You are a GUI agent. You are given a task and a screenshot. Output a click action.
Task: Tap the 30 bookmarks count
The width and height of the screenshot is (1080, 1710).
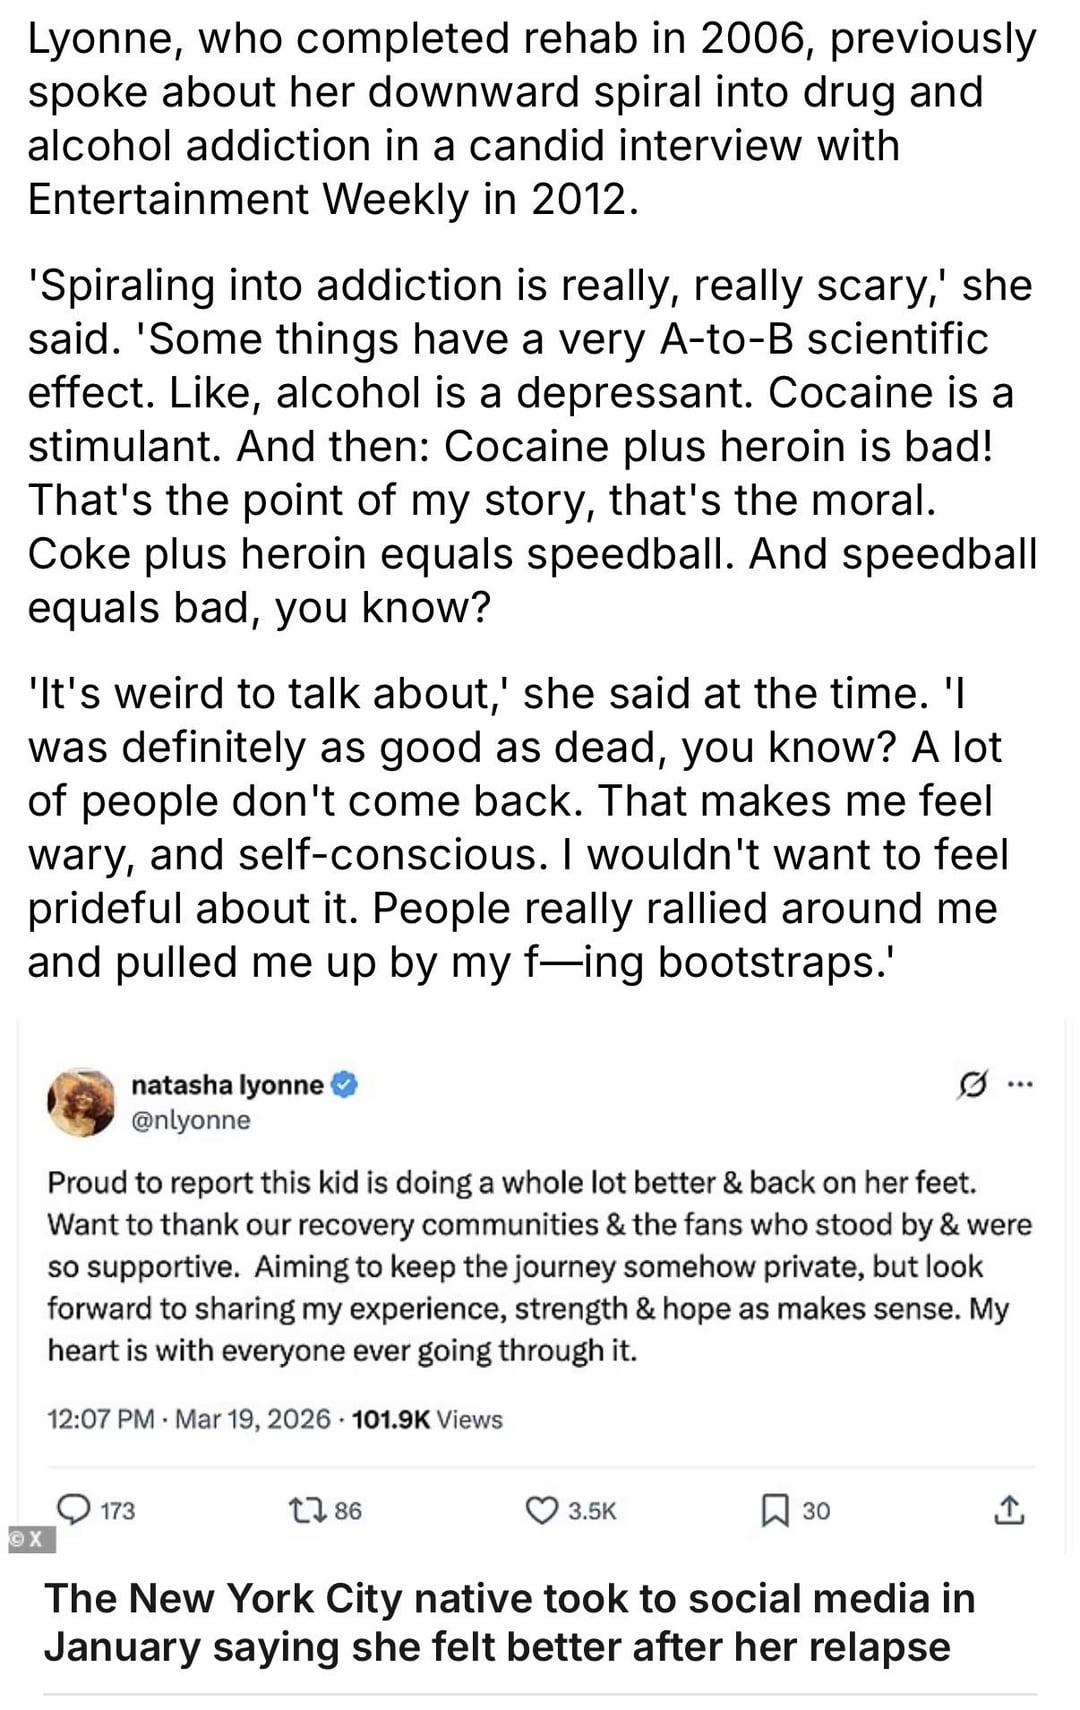(x=816, y=1511)
